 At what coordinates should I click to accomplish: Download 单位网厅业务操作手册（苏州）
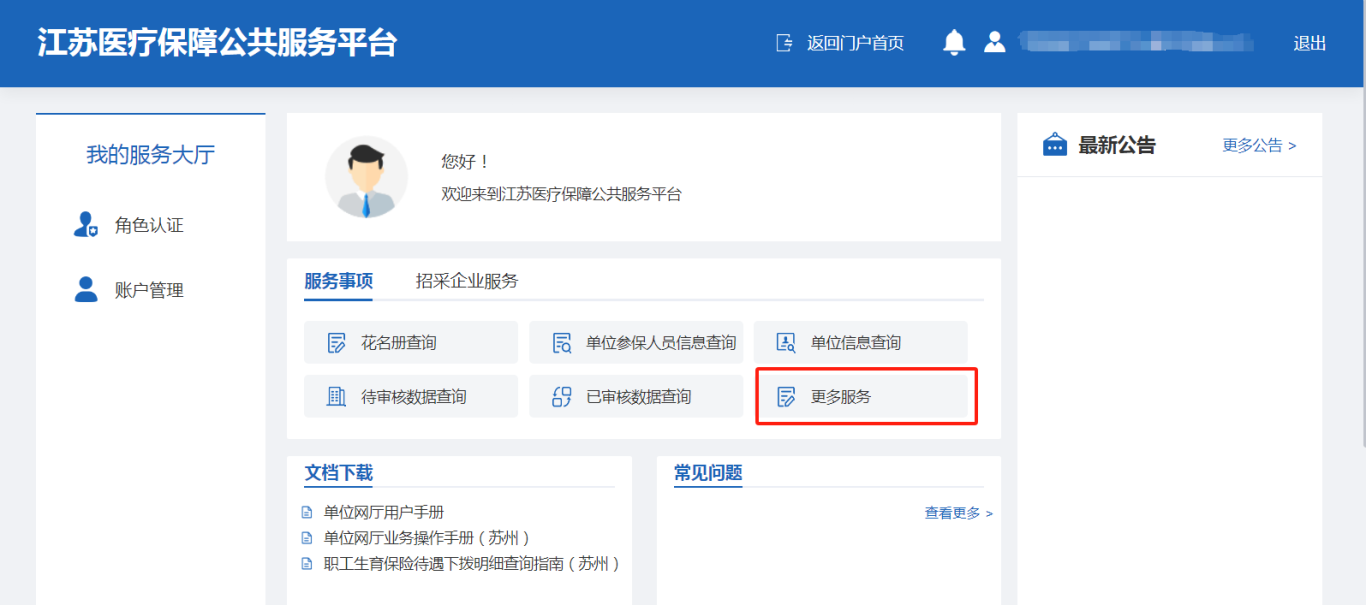(426, 538)
